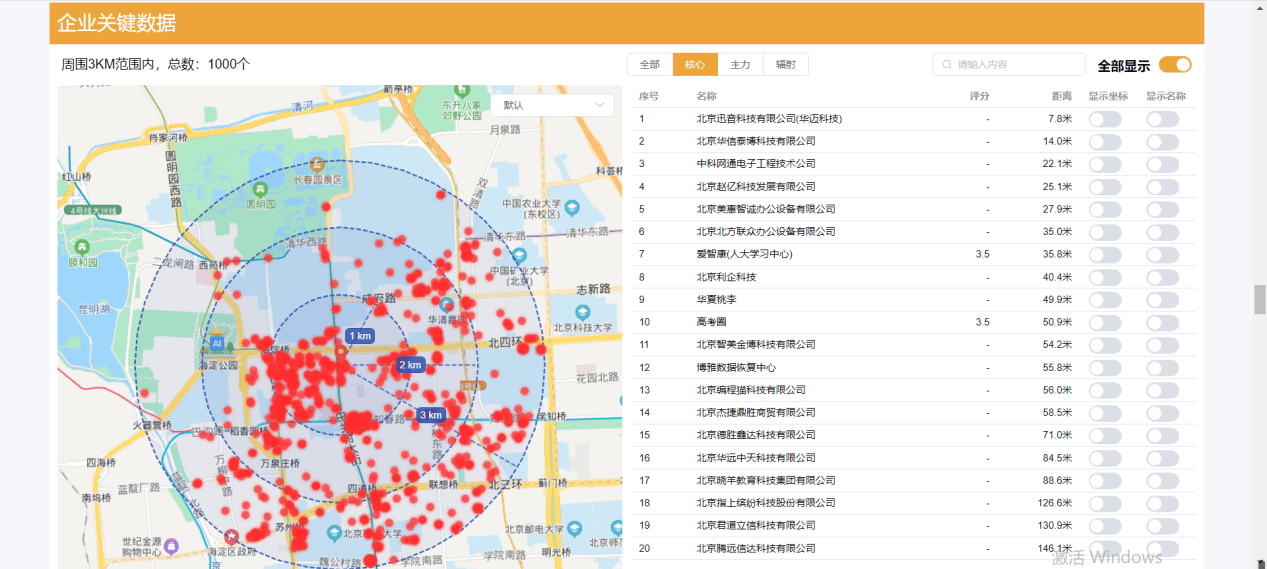1267x569 pixels.
Task: Click the 世纪金源购物中心 shopping icon on map
Action: pos(171,545)
